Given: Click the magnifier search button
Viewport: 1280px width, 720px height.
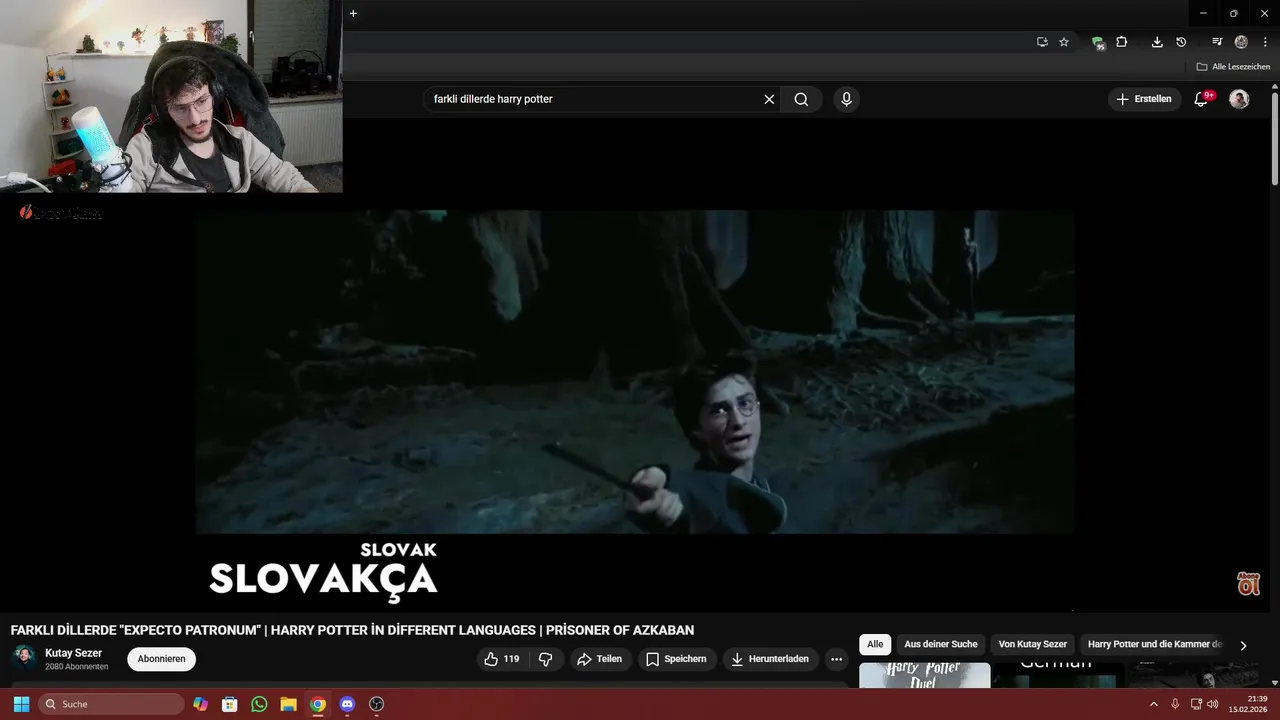Looking at the screenshot, I should pyautogui.click(x=801, y=99).
